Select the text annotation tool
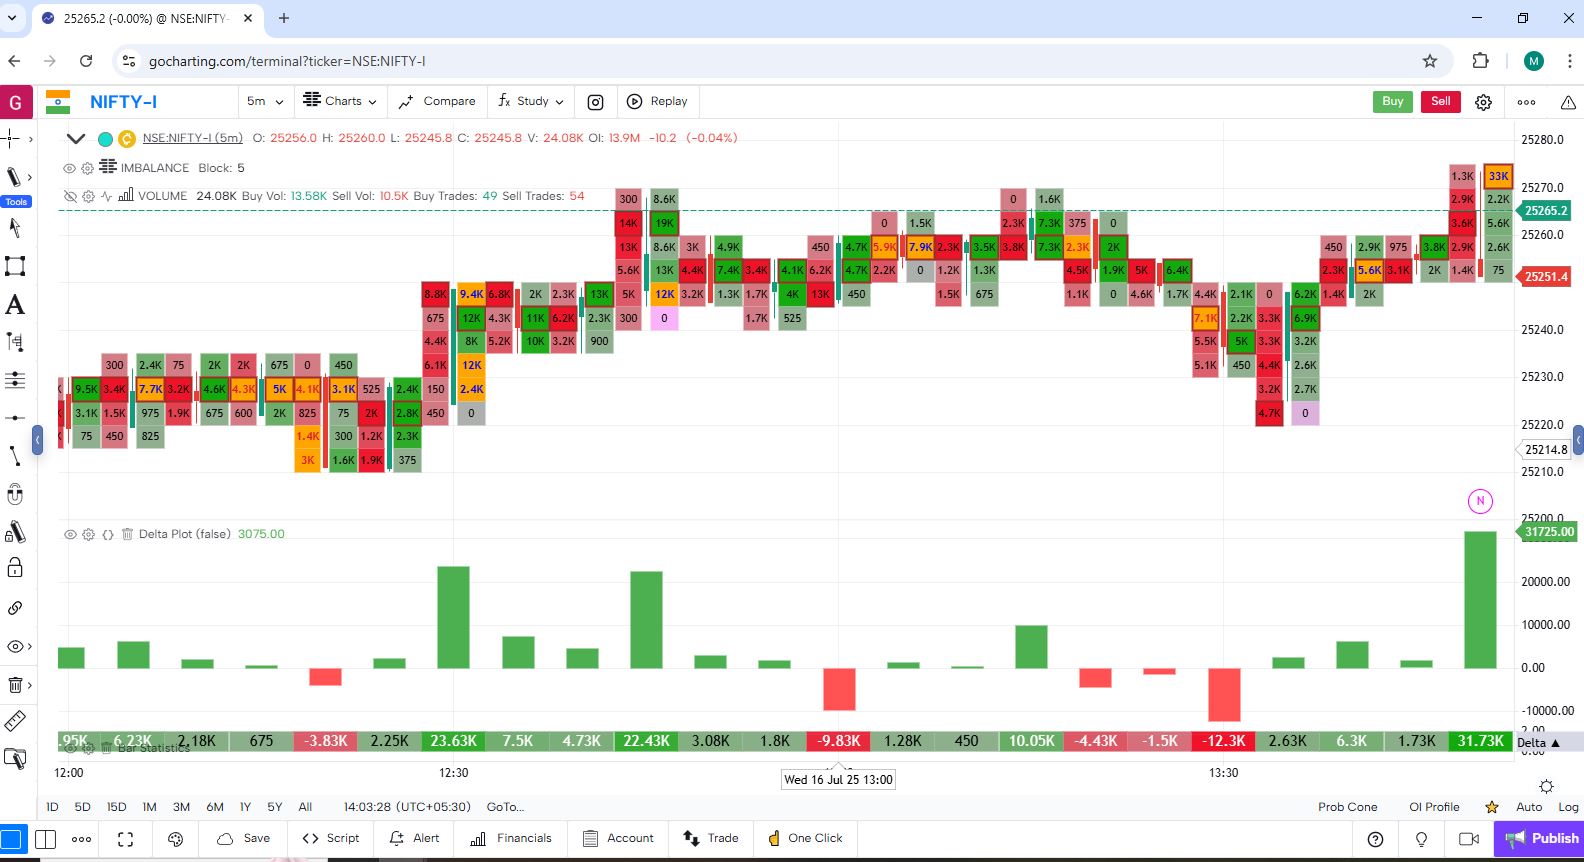Viewport: 1584px width, 862px height. pos(15,305)
